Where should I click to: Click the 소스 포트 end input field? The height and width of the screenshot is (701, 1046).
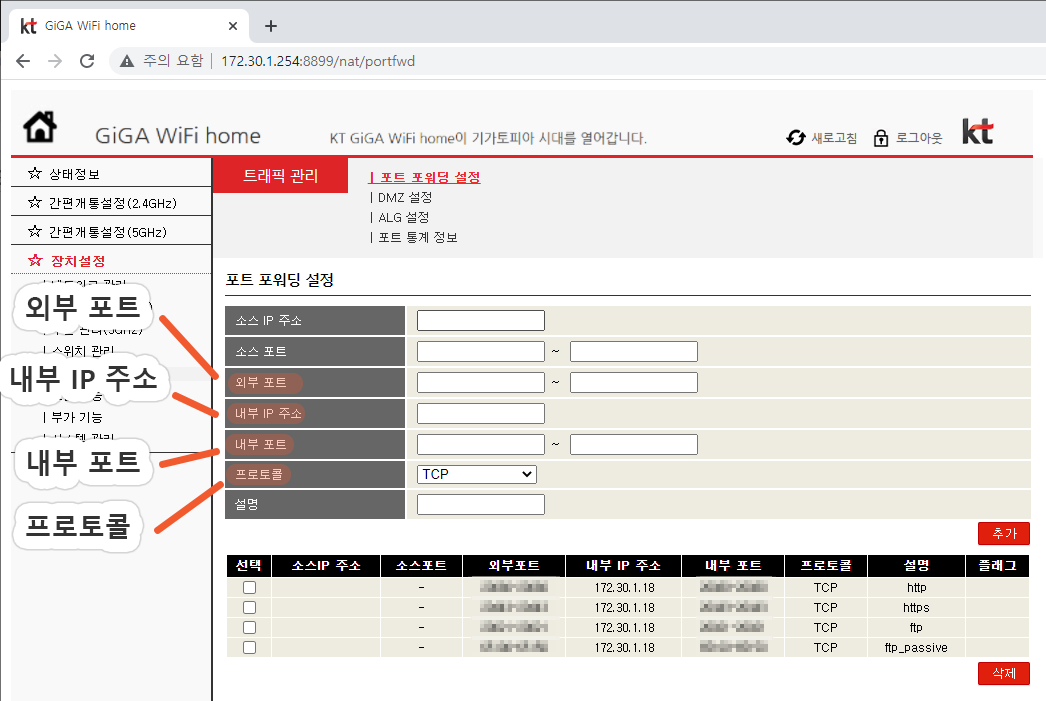click(x=634, y=352)
